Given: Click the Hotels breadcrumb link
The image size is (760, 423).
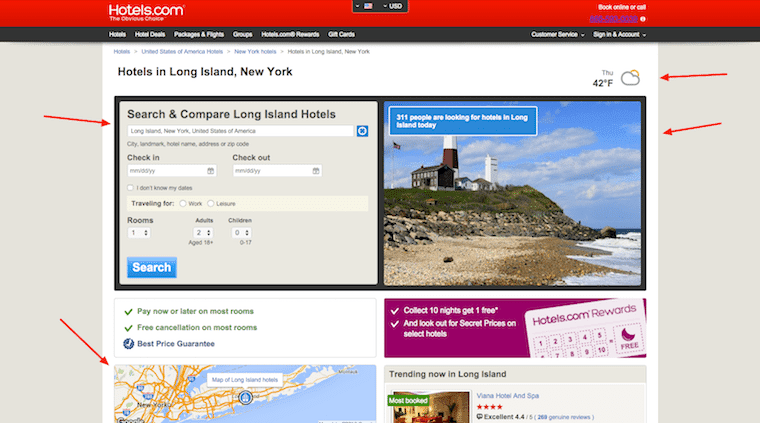Looking at the screenshot, I should pos(122,51).
